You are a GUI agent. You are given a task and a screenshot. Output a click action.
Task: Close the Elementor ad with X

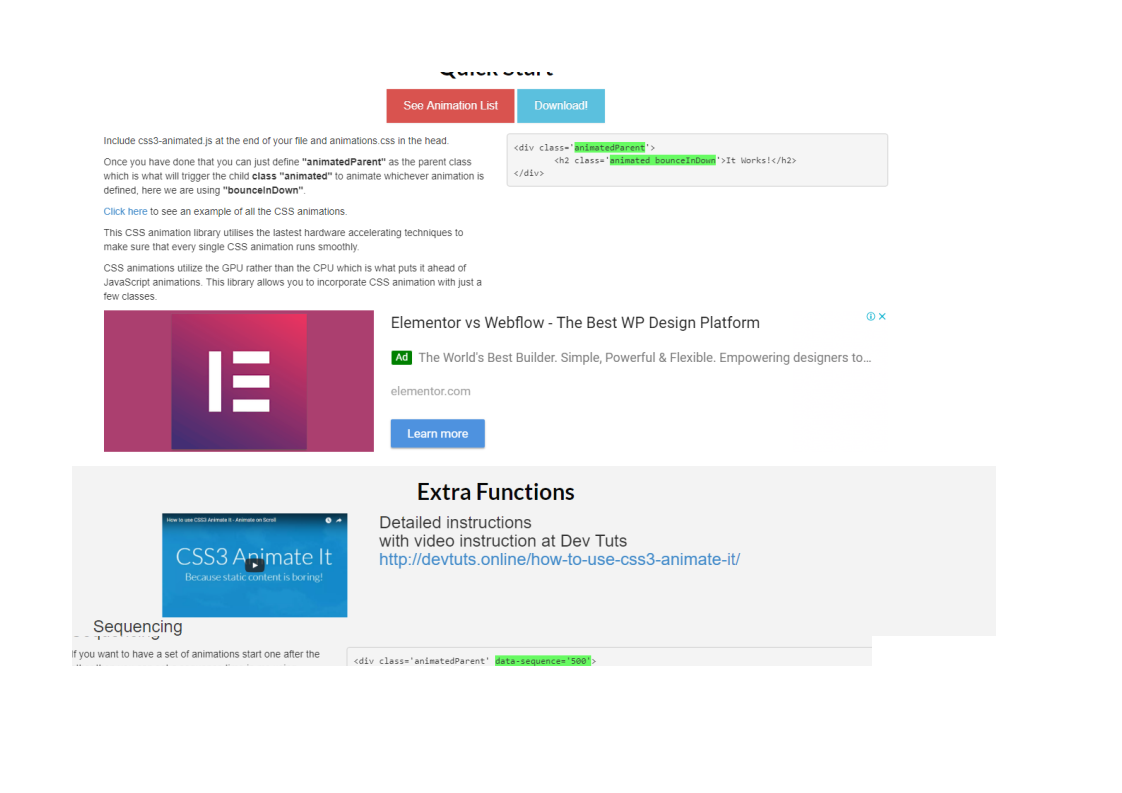click(x=882, y=316)
